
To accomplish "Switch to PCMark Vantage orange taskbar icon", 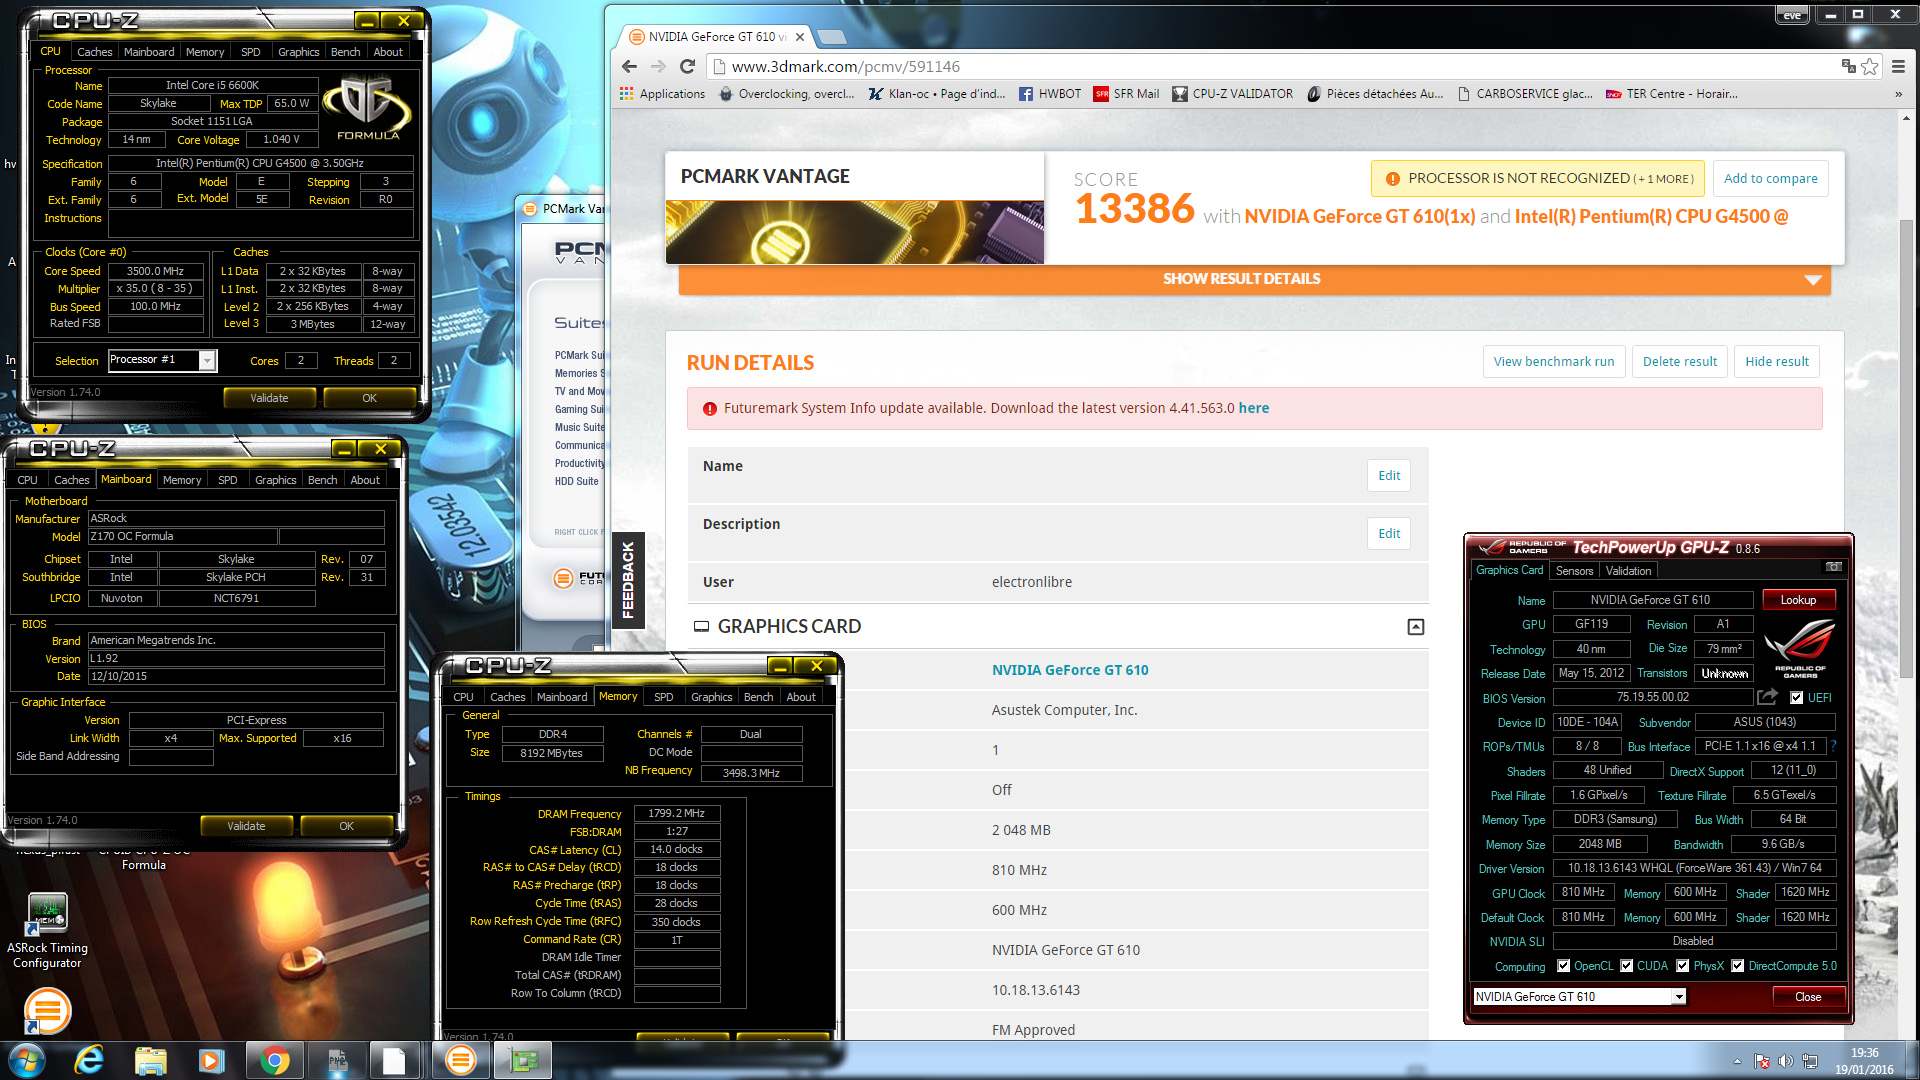I will pos(461,1060).
